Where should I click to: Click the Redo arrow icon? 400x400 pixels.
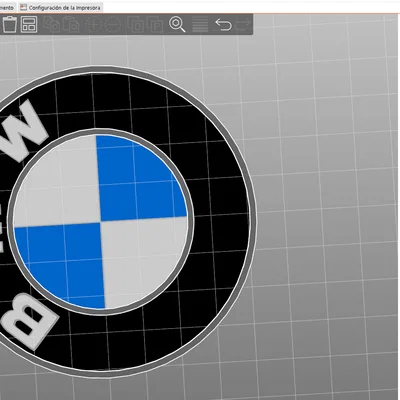(x=243, y=24)
